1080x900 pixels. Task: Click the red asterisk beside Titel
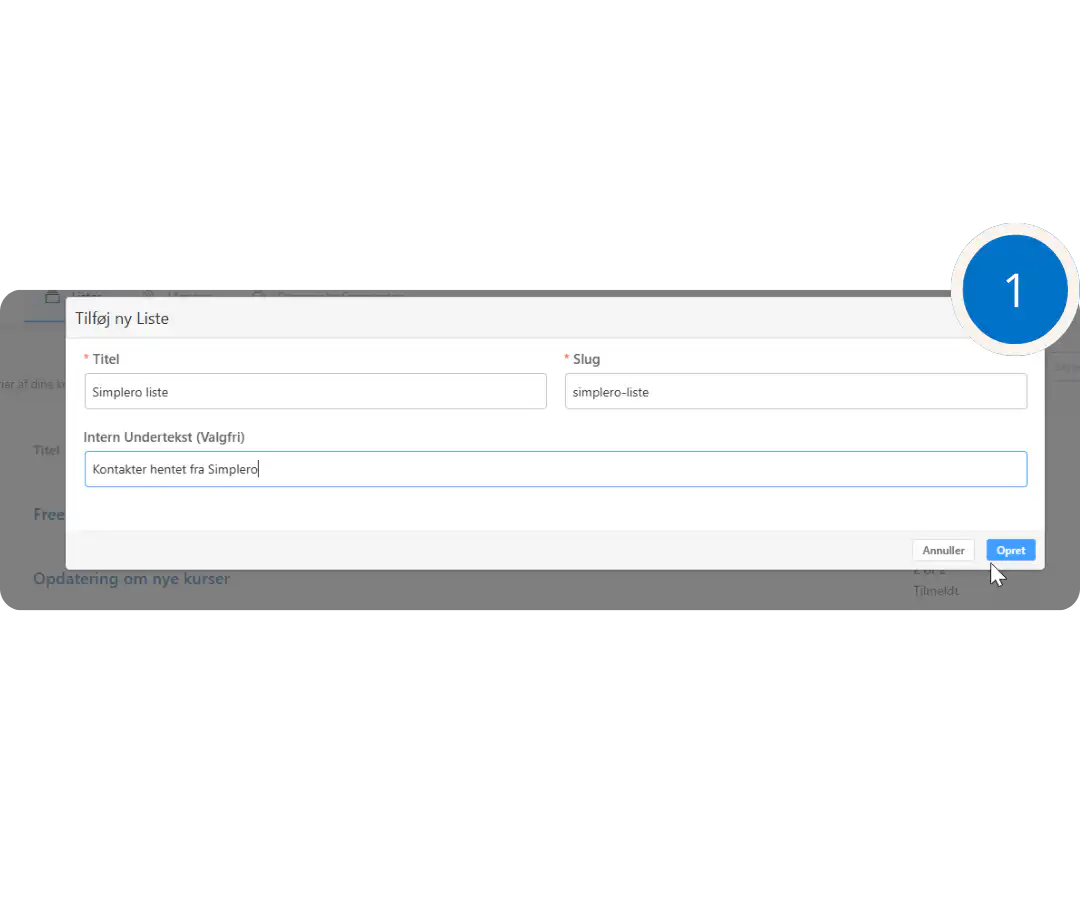[87, 359]
